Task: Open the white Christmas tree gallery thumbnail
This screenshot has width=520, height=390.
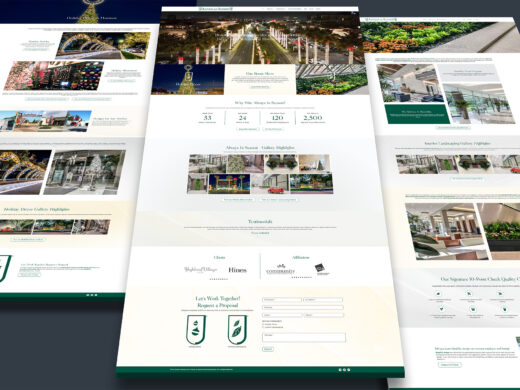Action: (246, 164)
